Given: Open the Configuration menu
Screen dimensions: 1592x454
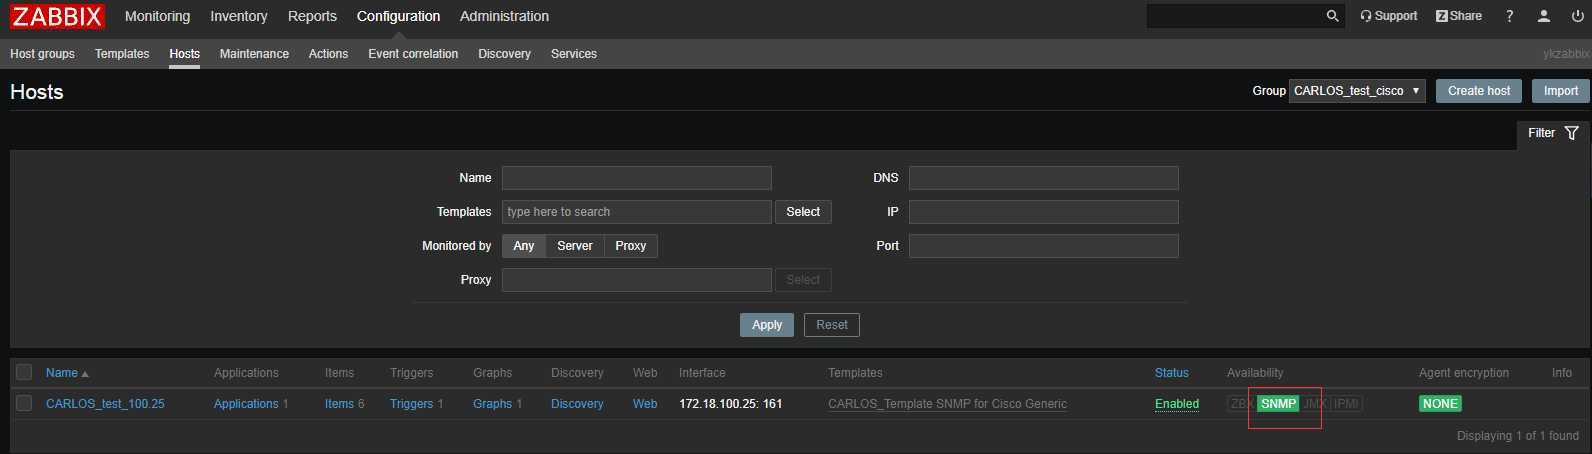Looking at the screenshot, I should tap(398, 16).
